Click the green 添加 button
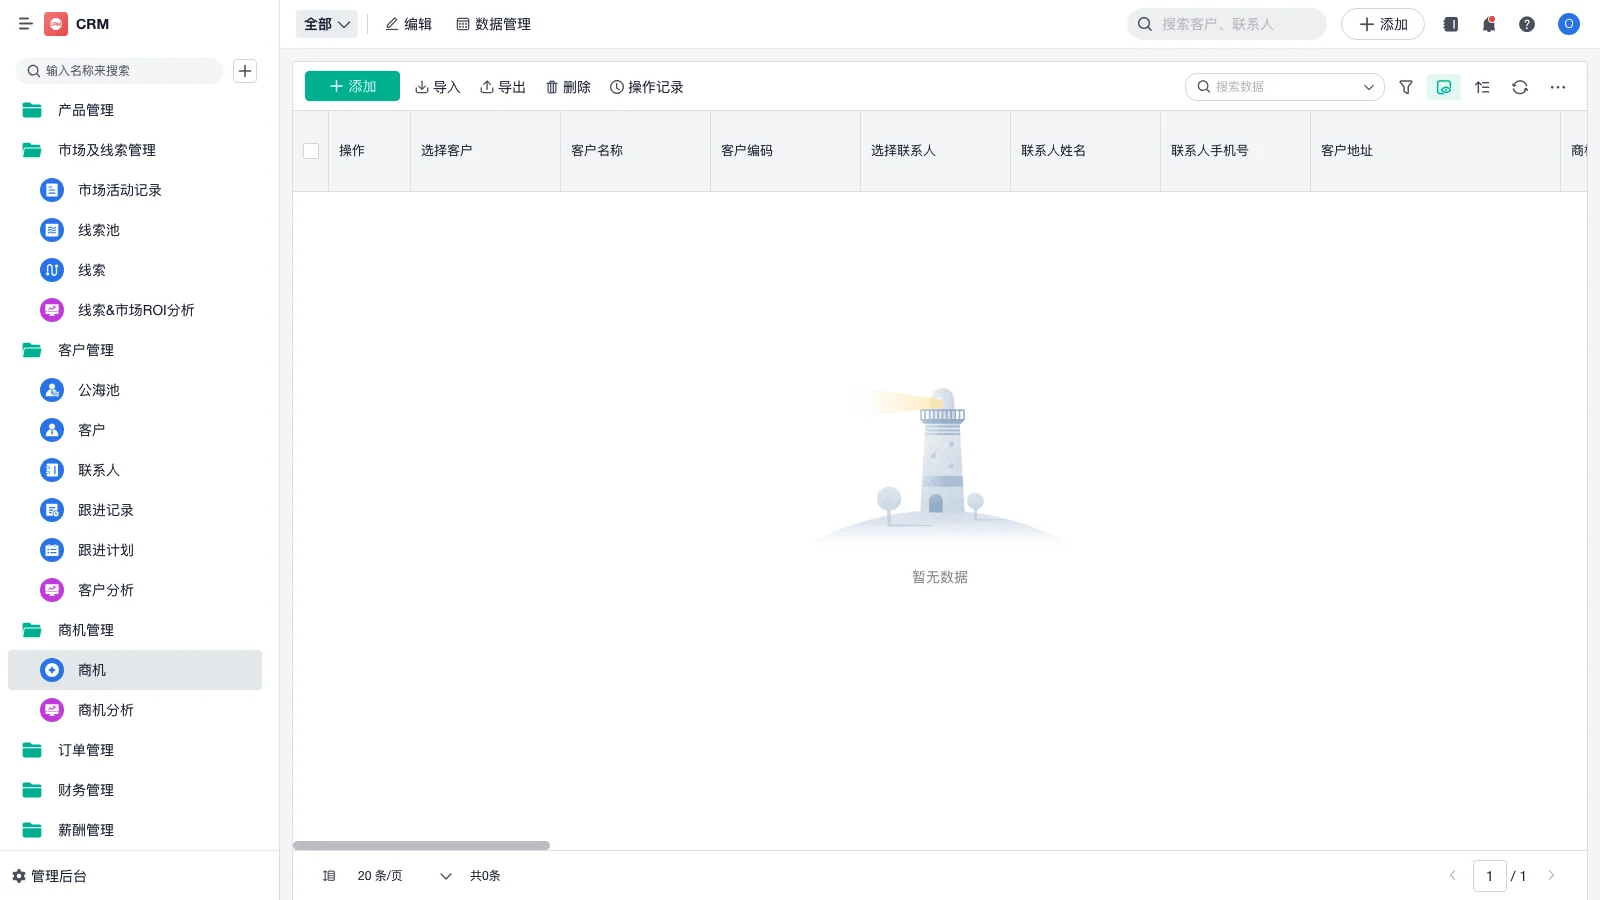Screen dimensions: 1600x900 click(x=351, y=86)
